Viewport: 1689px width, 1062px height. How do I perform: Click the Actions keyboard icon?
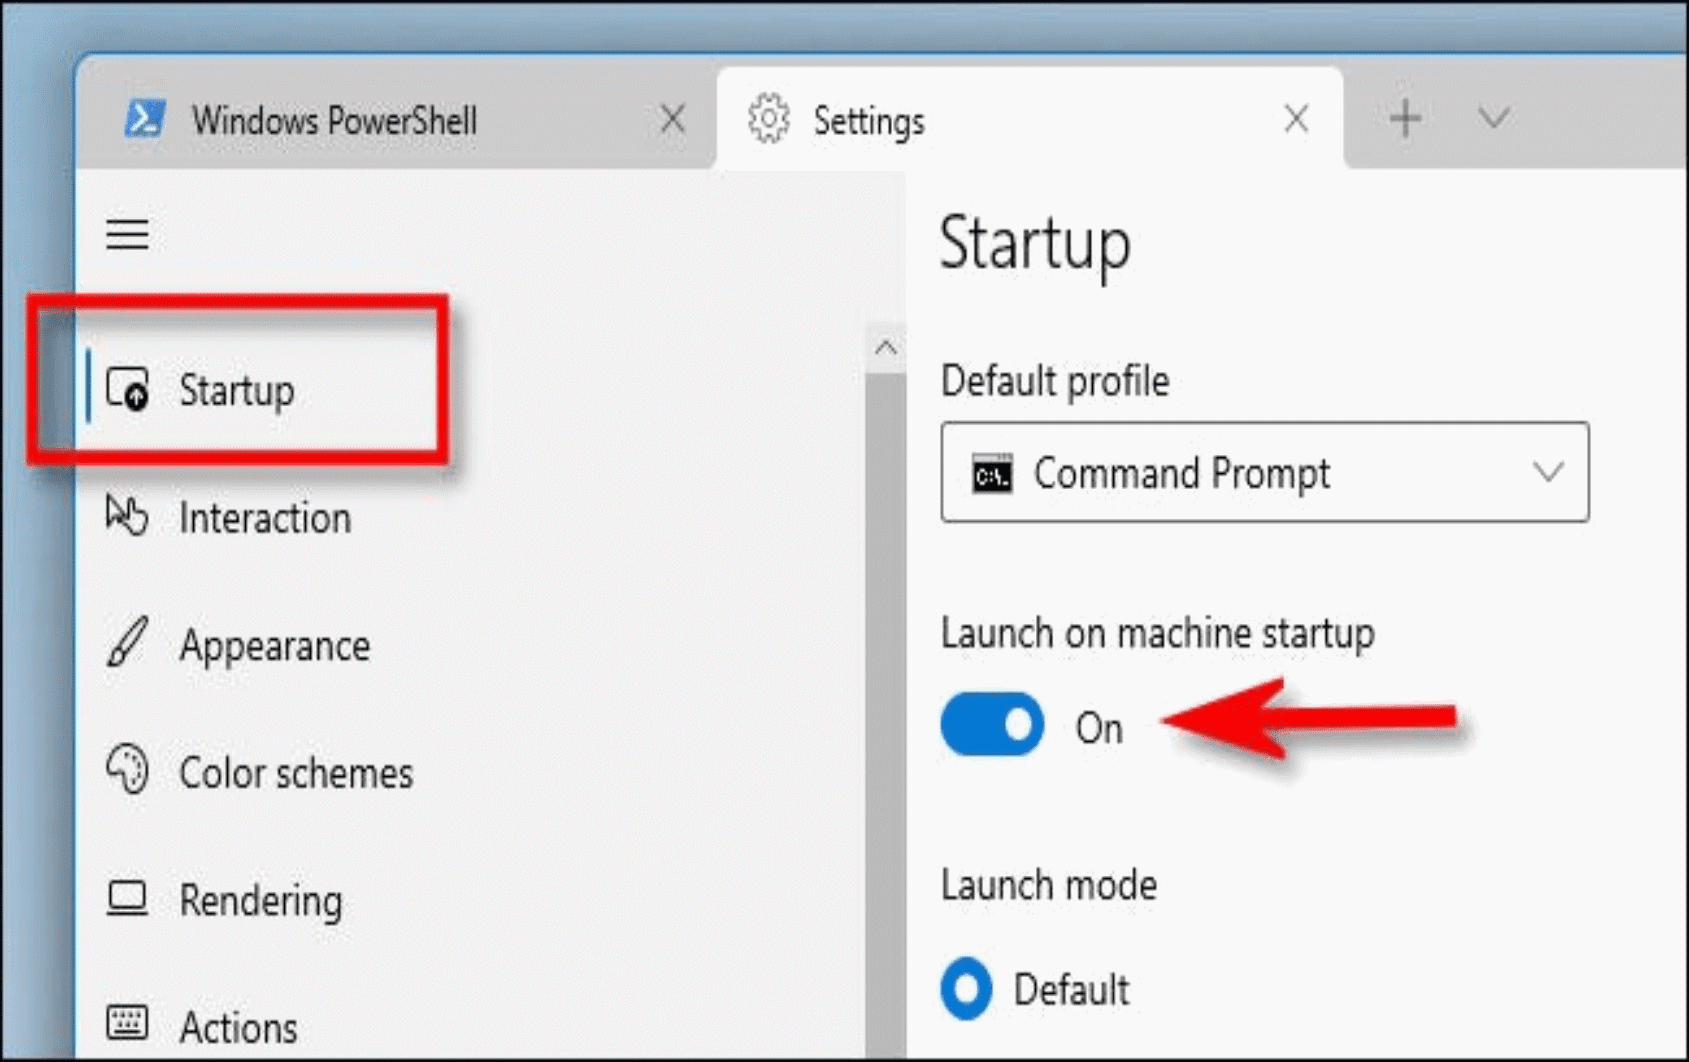[127, 1022]
